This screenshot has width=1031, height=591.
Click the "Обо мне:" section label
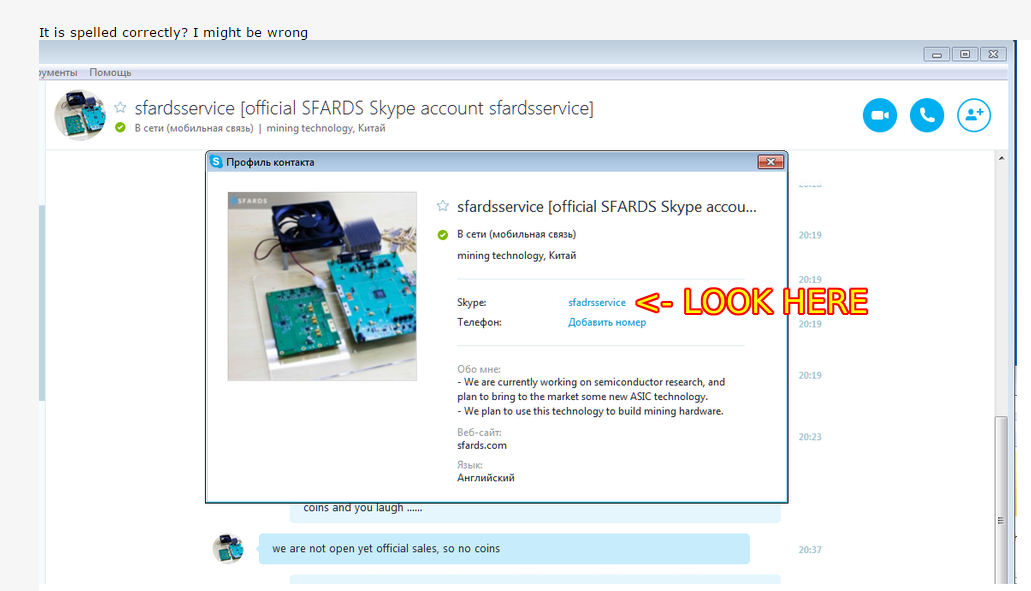coord(479,369)
